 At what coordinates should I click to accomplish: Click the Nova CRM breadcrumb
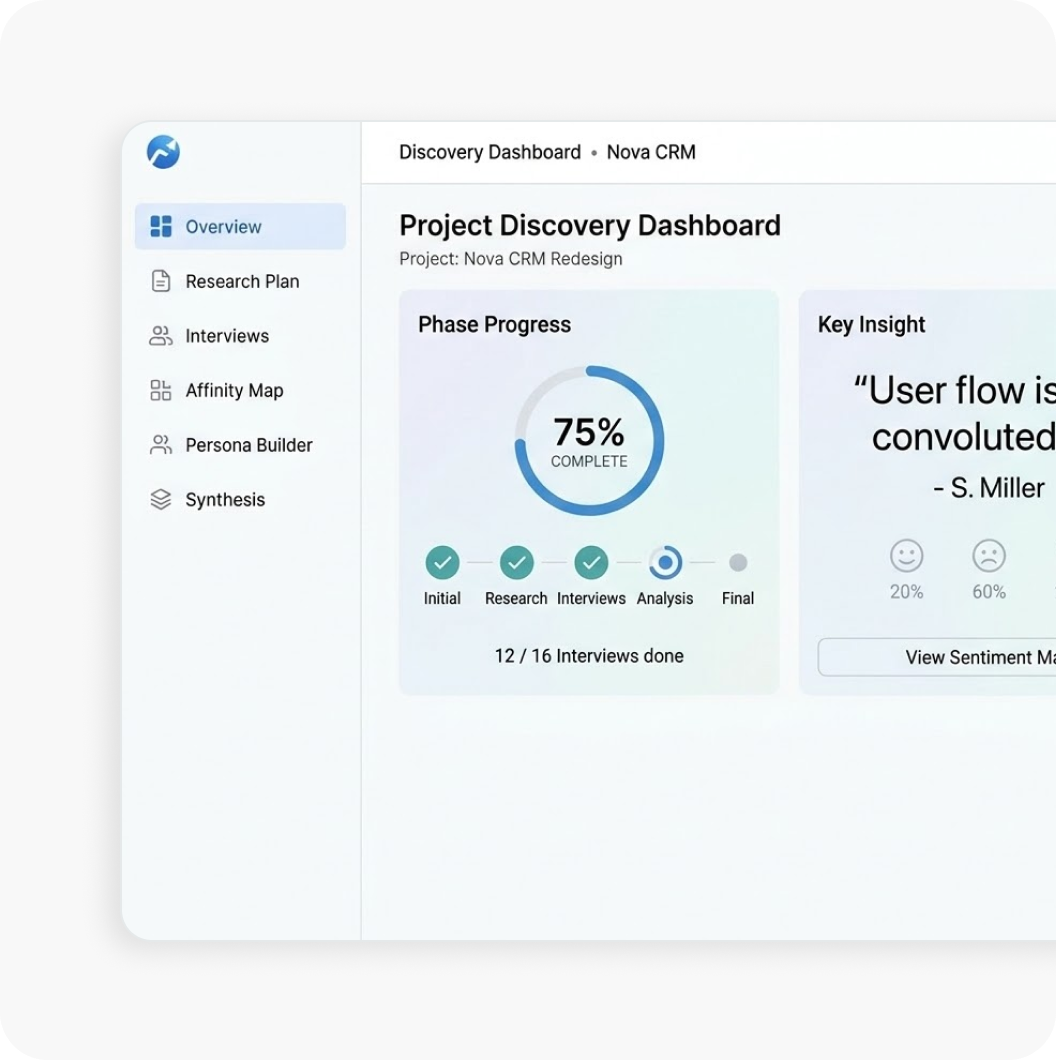click(651, 152)
